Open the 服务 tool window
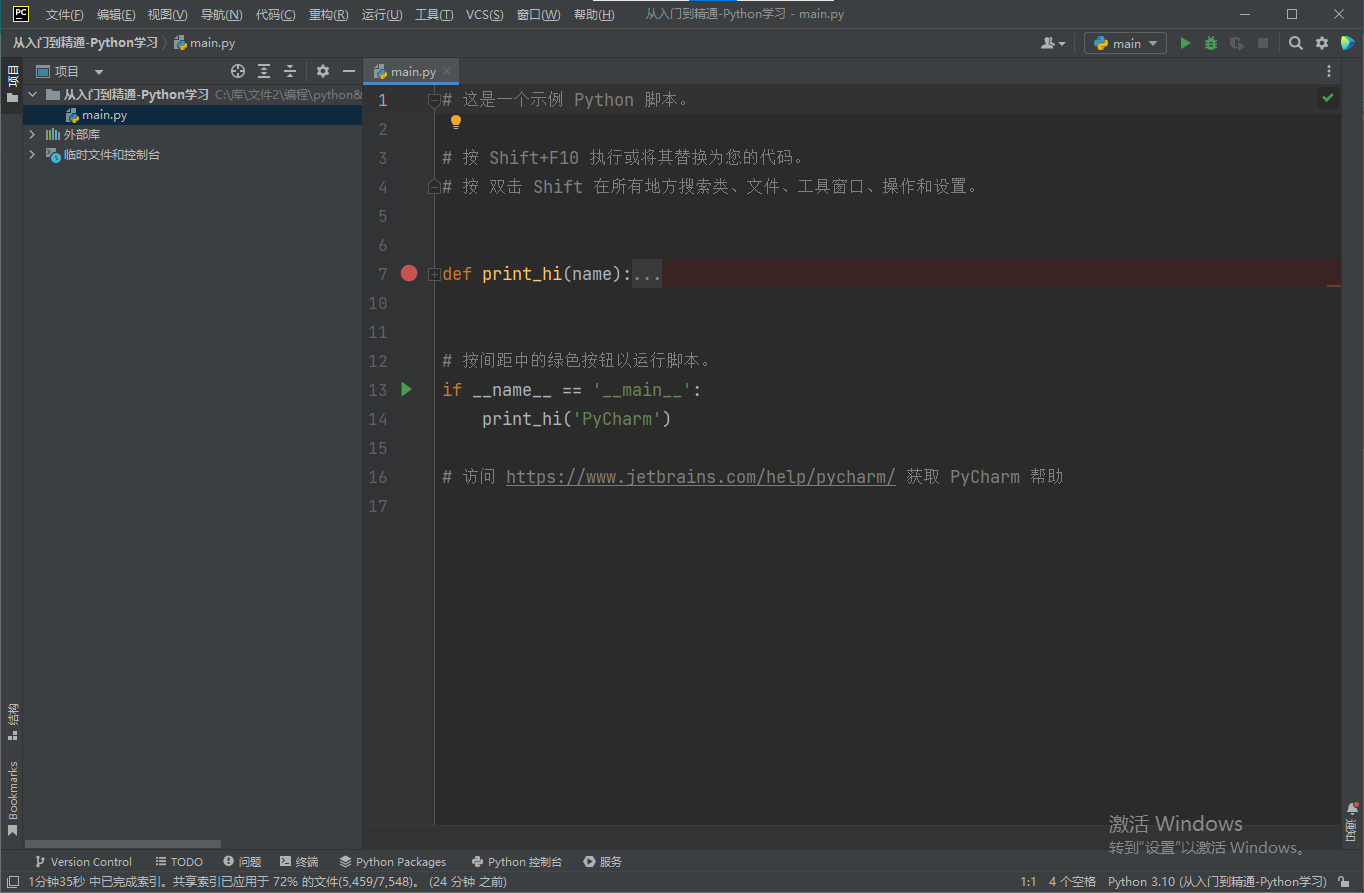Screen dimensions: 1364x893 (603, 861)
